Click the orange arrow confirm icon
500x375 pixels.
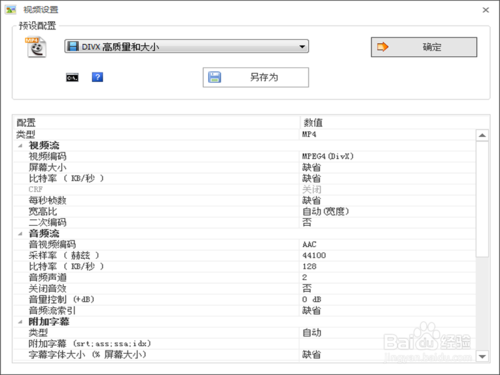pos(383,47)
